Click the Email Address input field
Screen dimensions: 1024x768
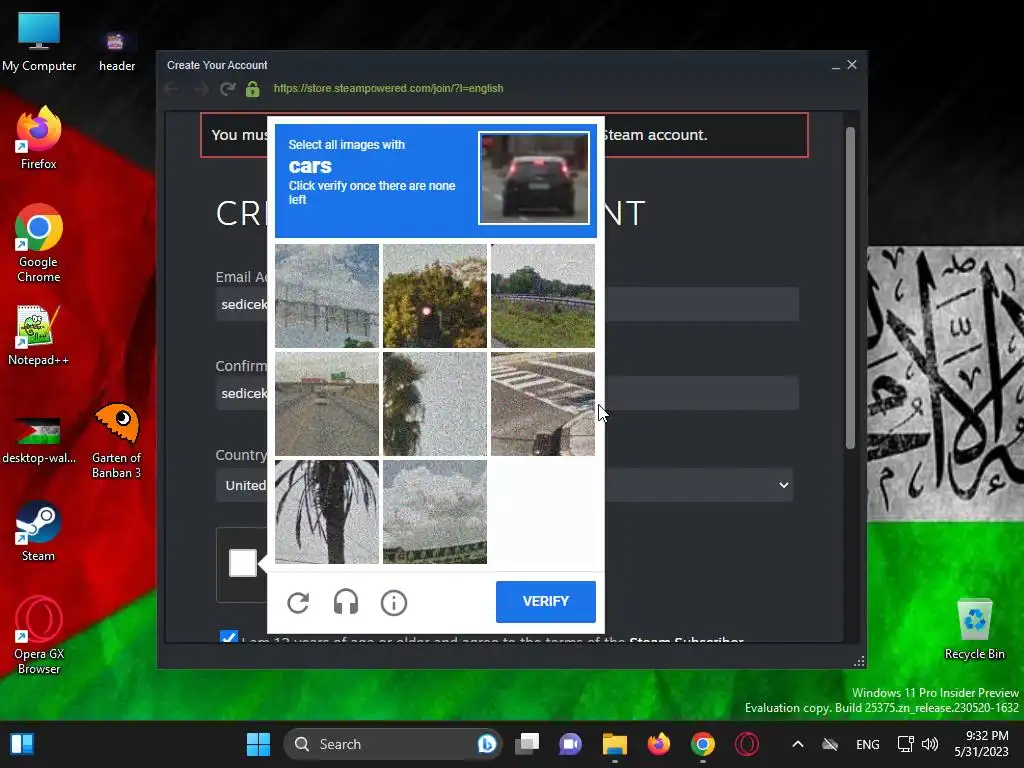[x=507, y=304]
